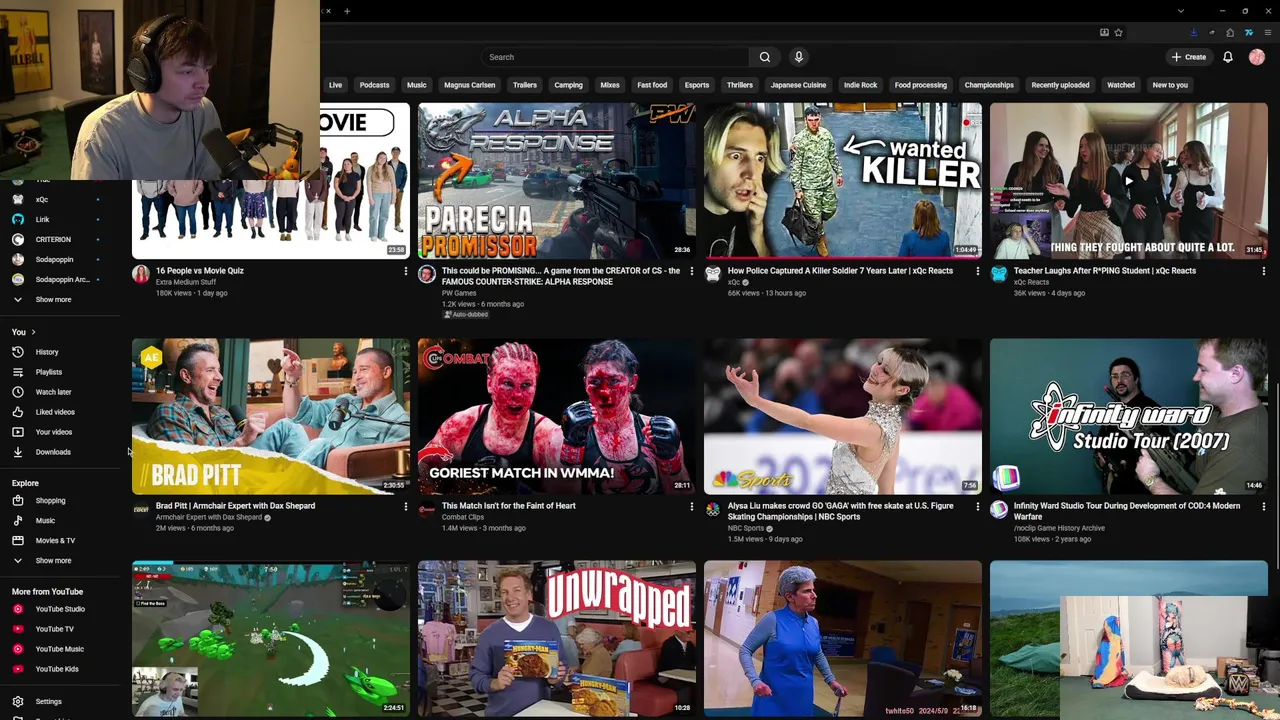The width and height of the screenshot is (1280, 720).
Task: Click into the YouTube Search field
Action: (615, 57)
